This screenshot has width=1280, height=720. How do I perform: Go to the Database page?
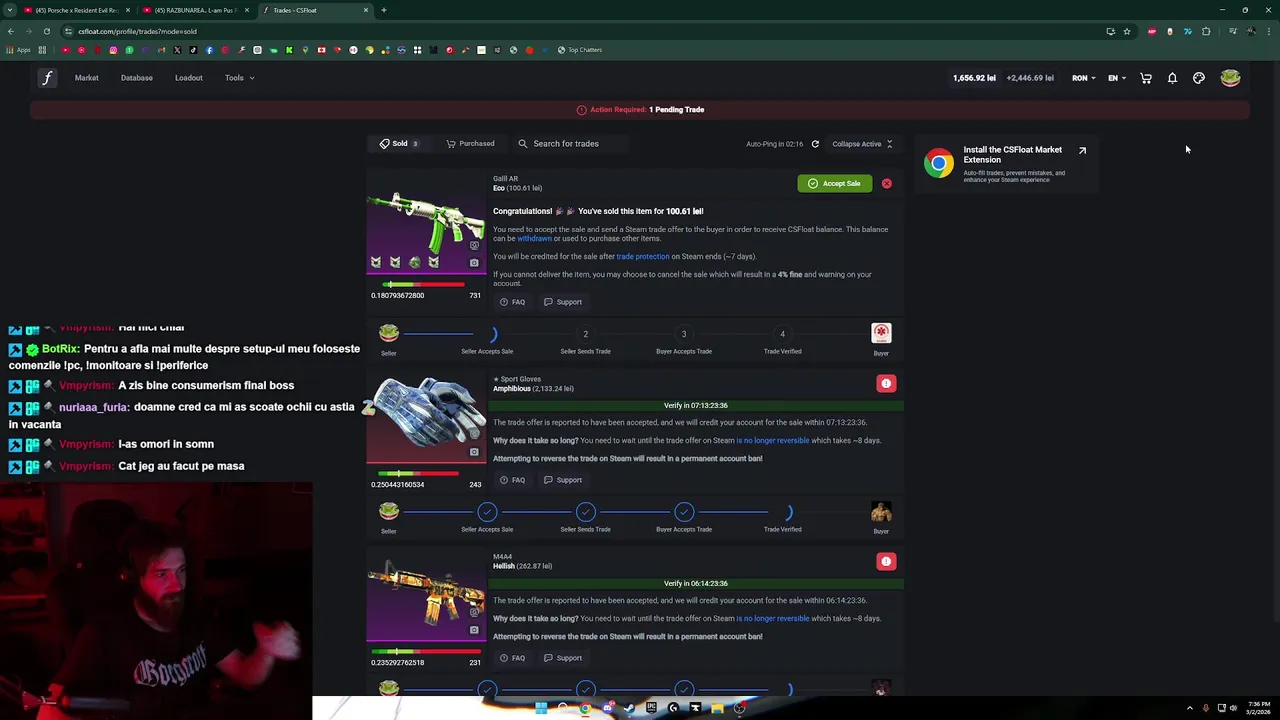click(x=137, y=78)
